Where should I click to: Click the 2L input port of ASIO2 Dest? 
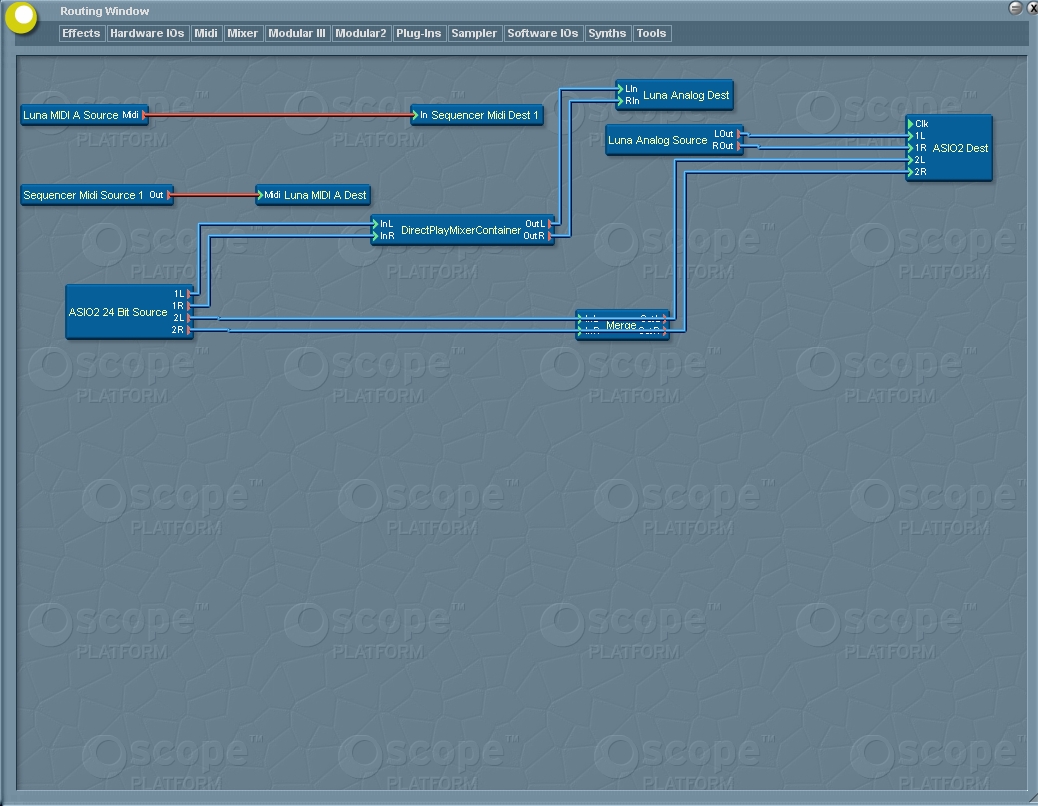click(x=911, y=159)
